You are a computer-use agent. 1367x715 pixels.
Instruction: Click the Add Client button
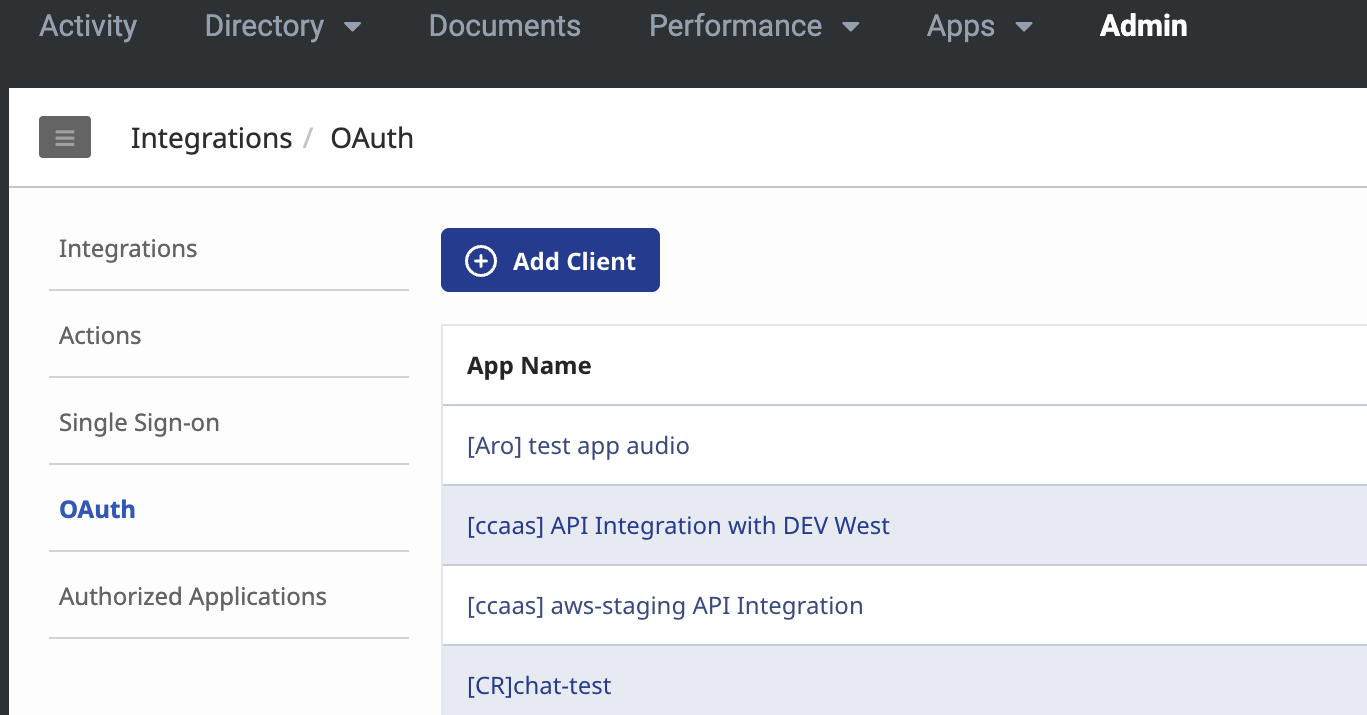pyautogui.click(x=550, y=261)
